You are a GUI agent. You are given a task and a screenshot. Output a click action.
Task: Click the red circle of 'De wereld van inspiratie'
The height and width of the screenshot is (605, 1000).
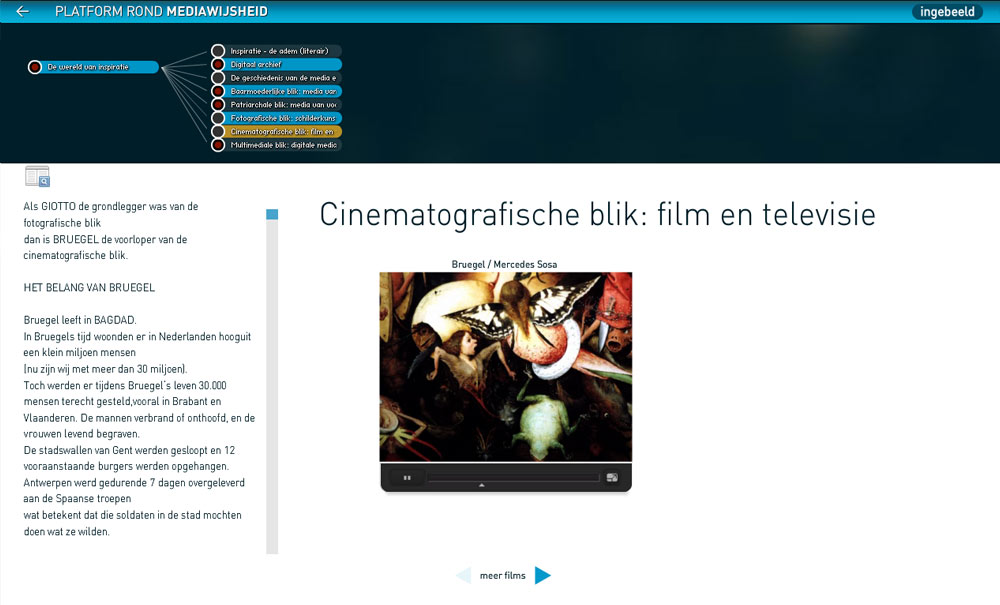[x=35, y=67]
